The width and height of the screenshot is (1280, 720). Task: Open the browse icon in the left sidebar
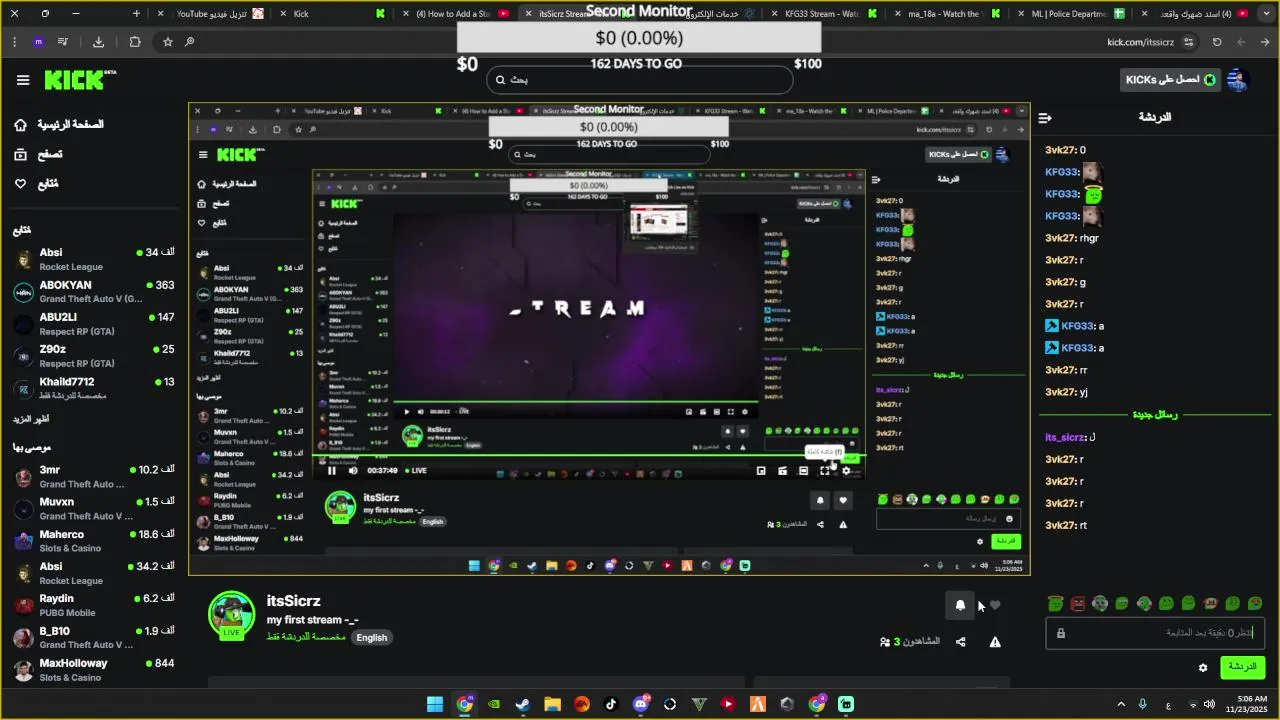21,154
